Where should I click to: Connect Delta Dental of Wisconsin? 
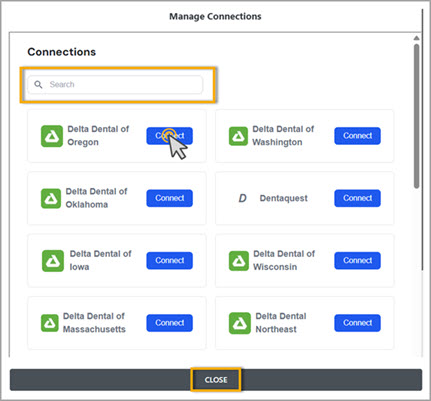357,260
